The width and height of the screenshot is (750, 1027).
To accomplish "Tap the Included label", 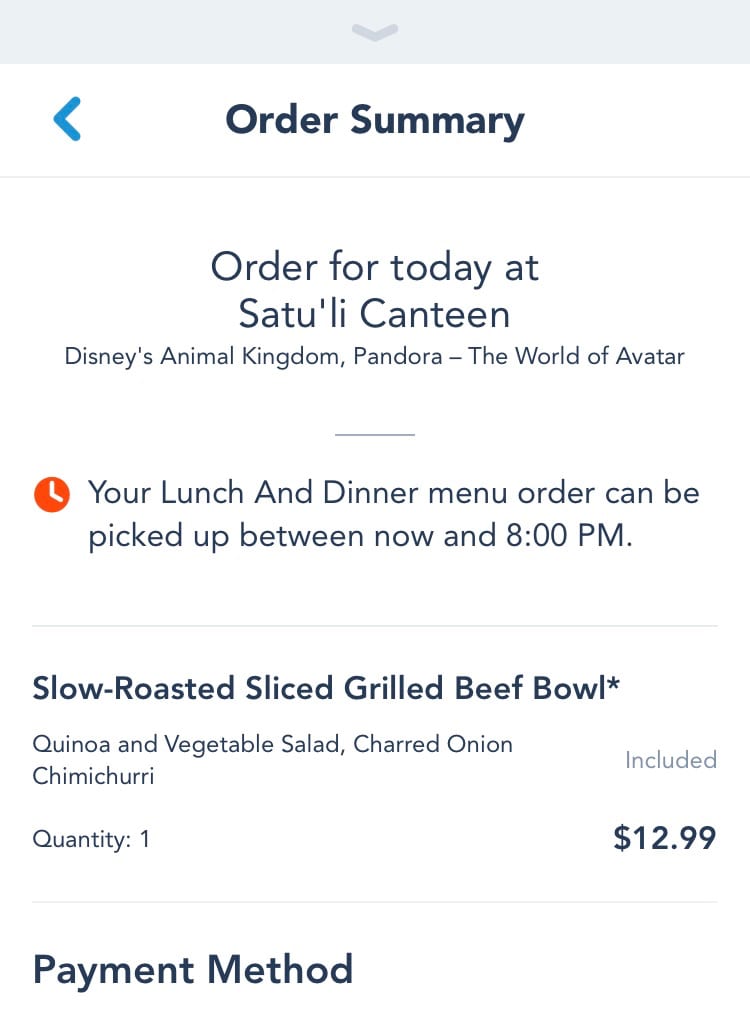I will (671, 760).
